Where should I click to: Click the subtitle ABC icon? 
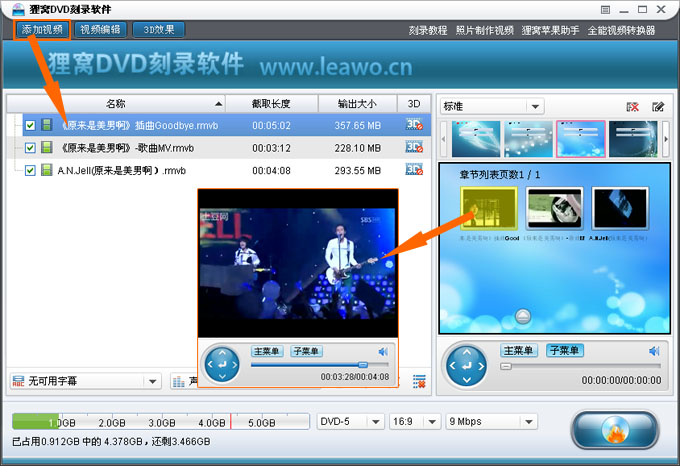pos(18,381)
